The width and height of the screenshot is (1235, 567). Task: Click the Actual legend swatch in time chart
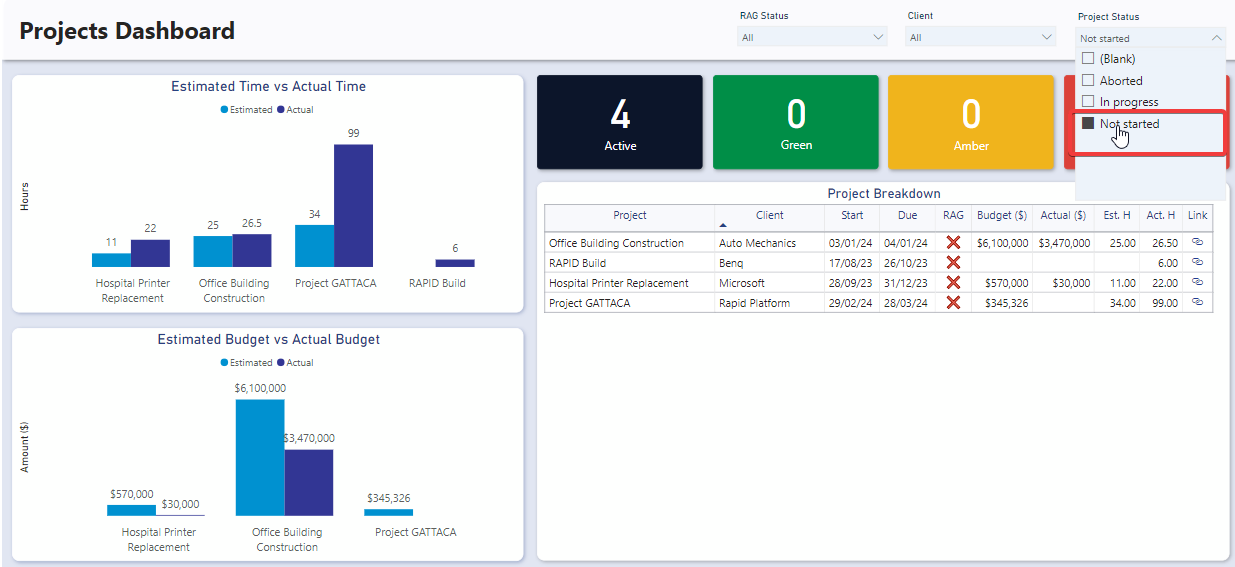(x=281, y=110)
